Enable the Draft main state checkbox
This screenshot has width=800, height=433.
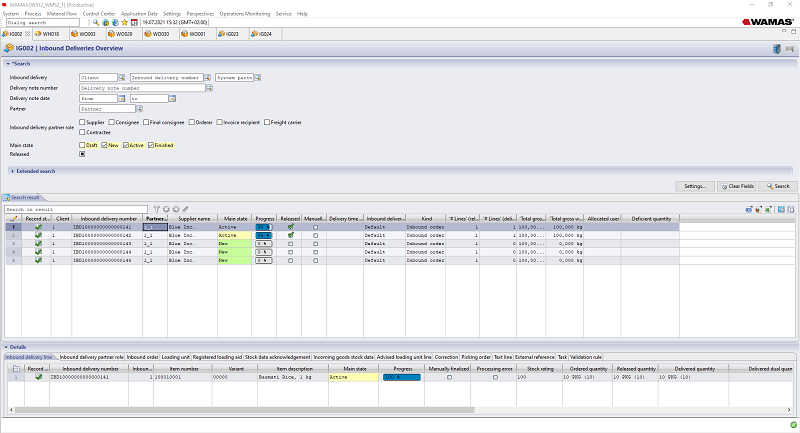point(82,145)
